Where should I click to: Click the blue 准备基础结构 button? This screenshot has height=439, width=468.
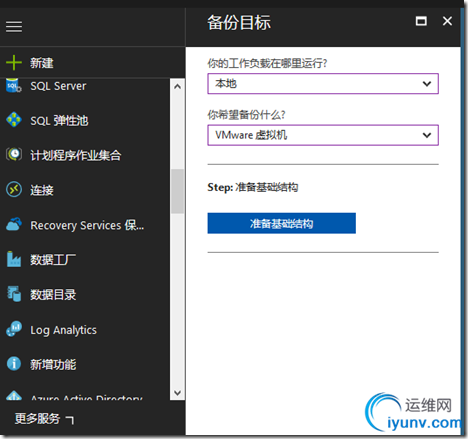click(281, 223)
